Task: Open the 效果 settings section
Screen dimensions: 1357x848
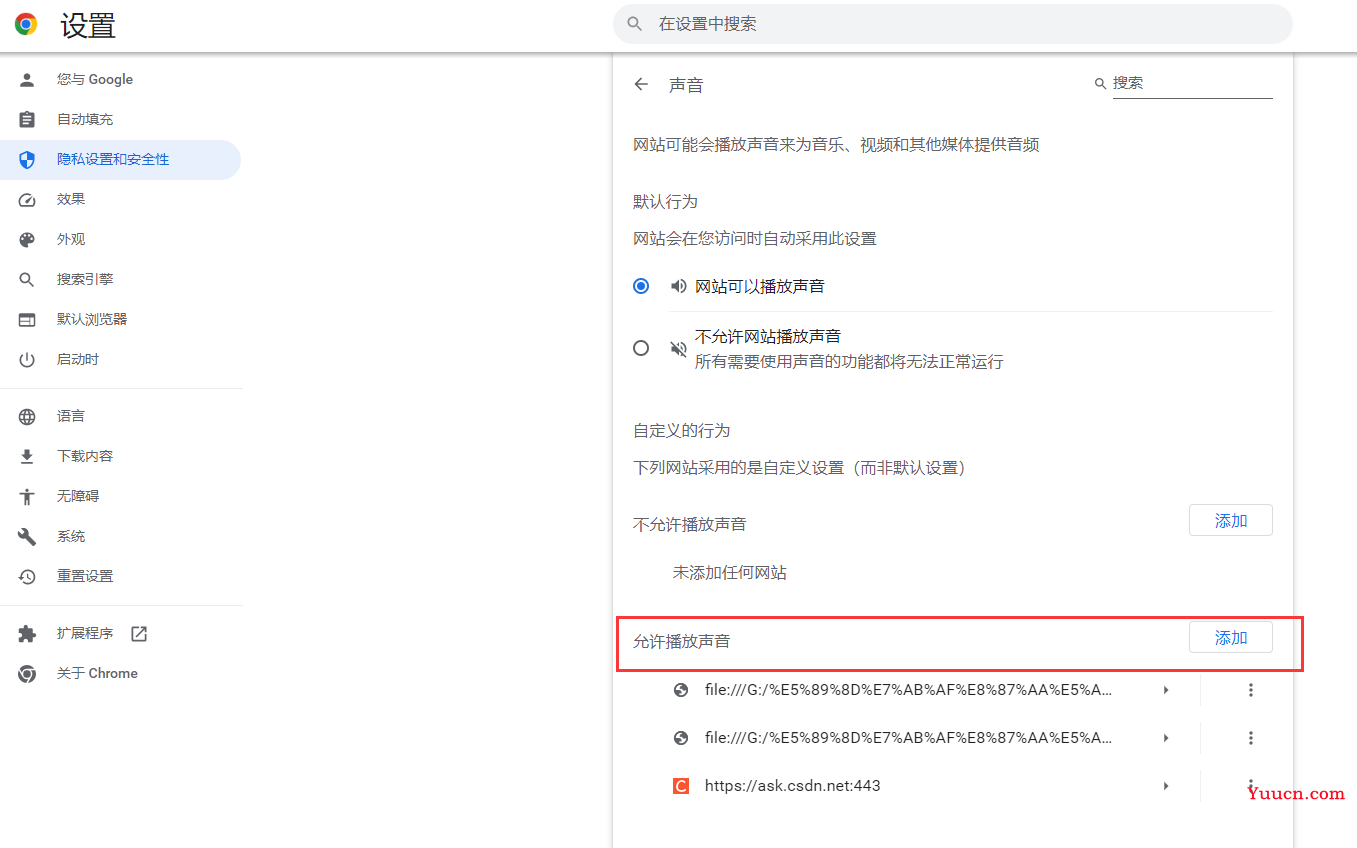Action: (120, 199)
